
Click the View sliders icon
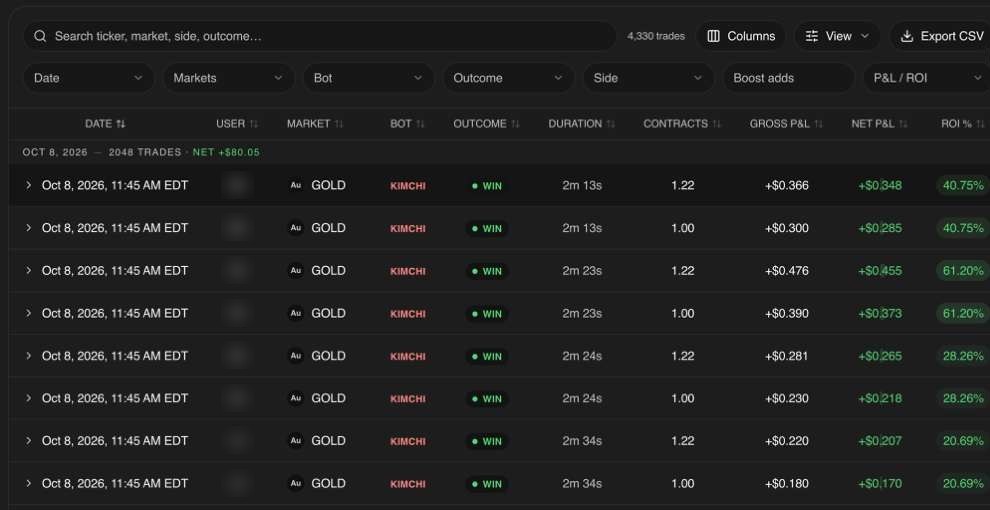click(x=812, y=36)
